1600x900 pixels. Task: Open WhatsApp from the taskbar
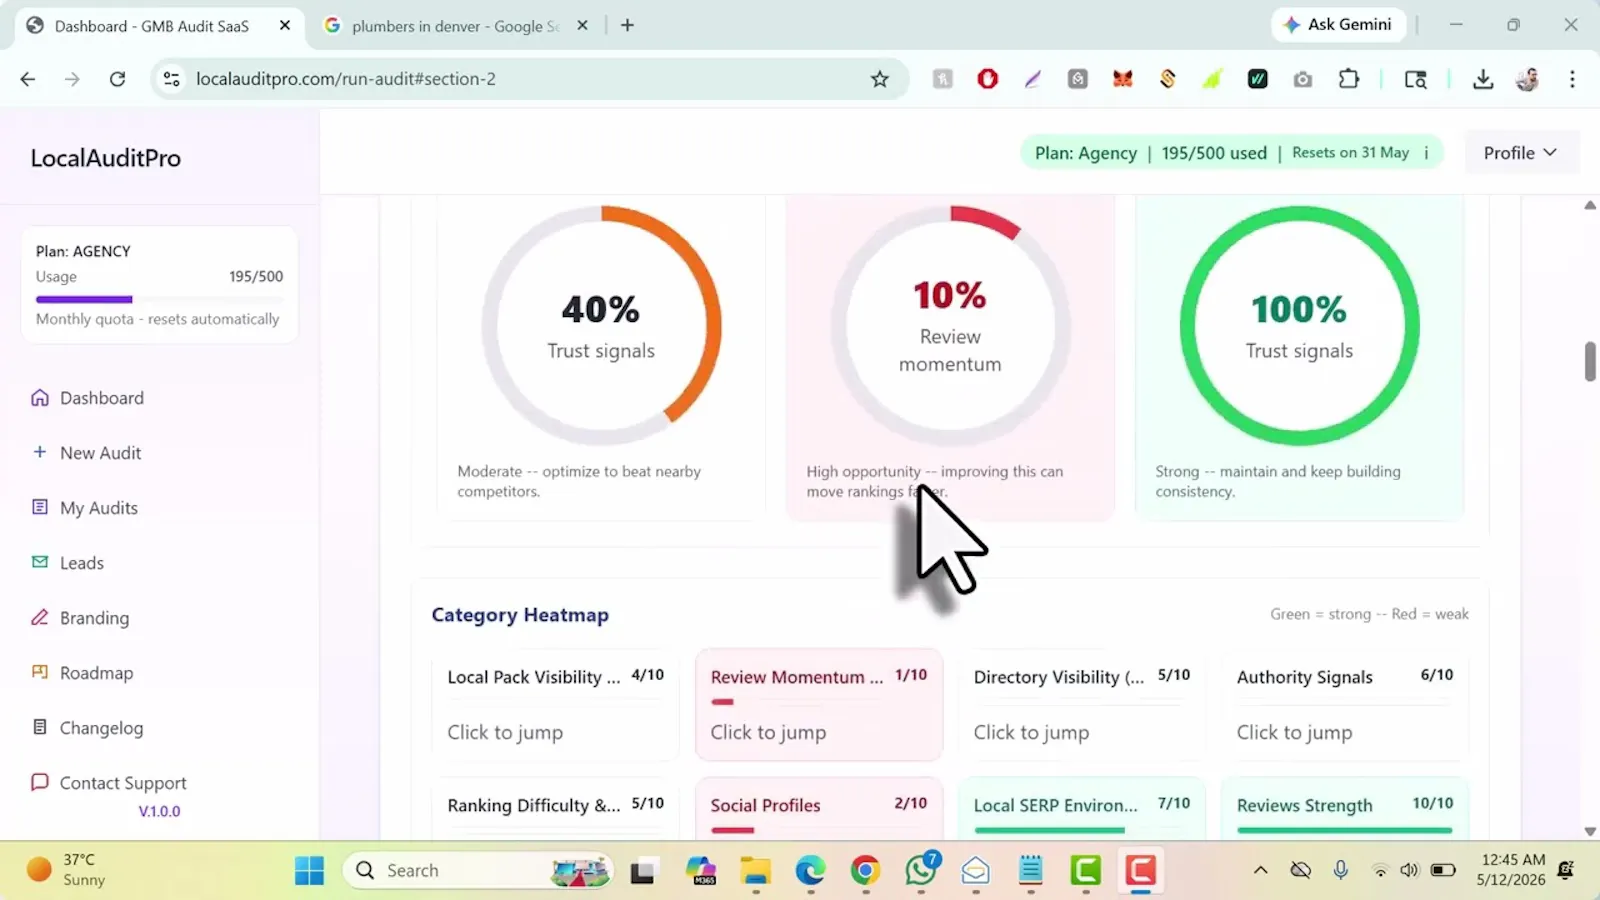[x=921, y=871]
